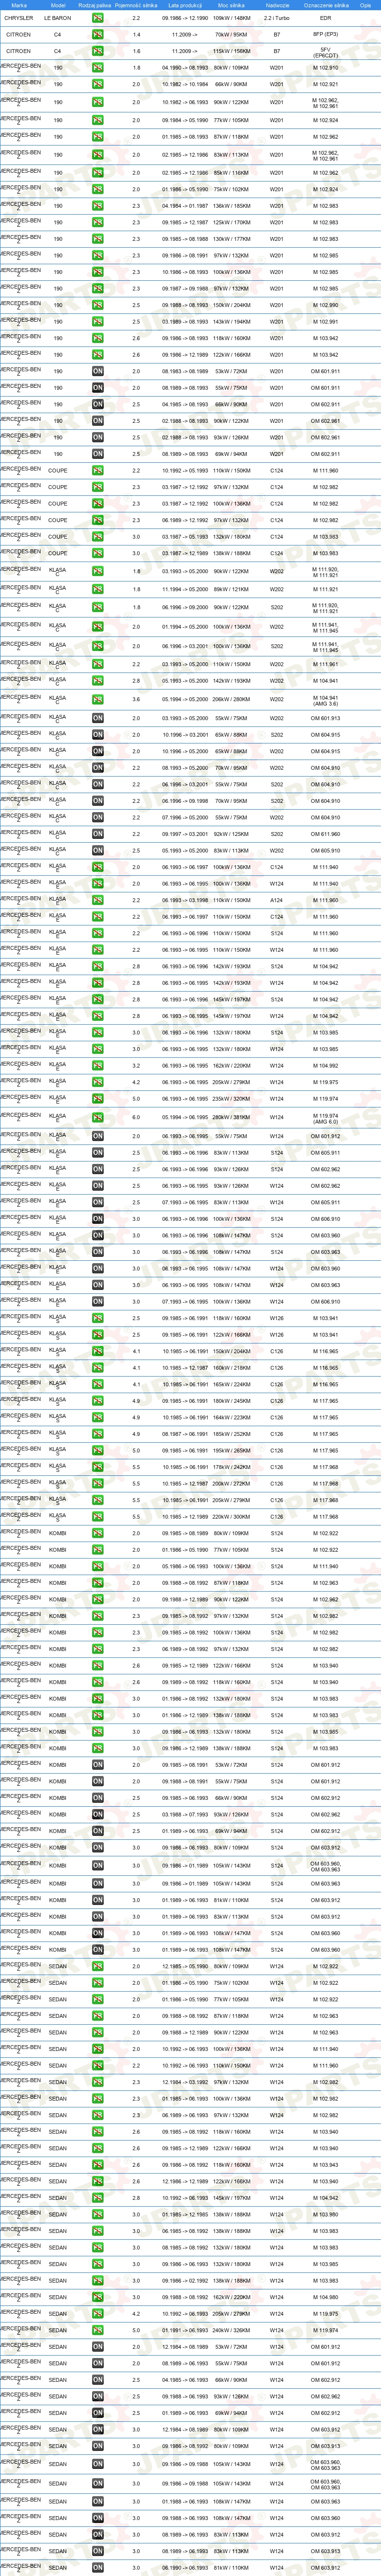This screenshot has width=381, height=2576.
Task: Click the diesel ON icon in the 190 69kW / 94KM row
Action: point(97,454)
